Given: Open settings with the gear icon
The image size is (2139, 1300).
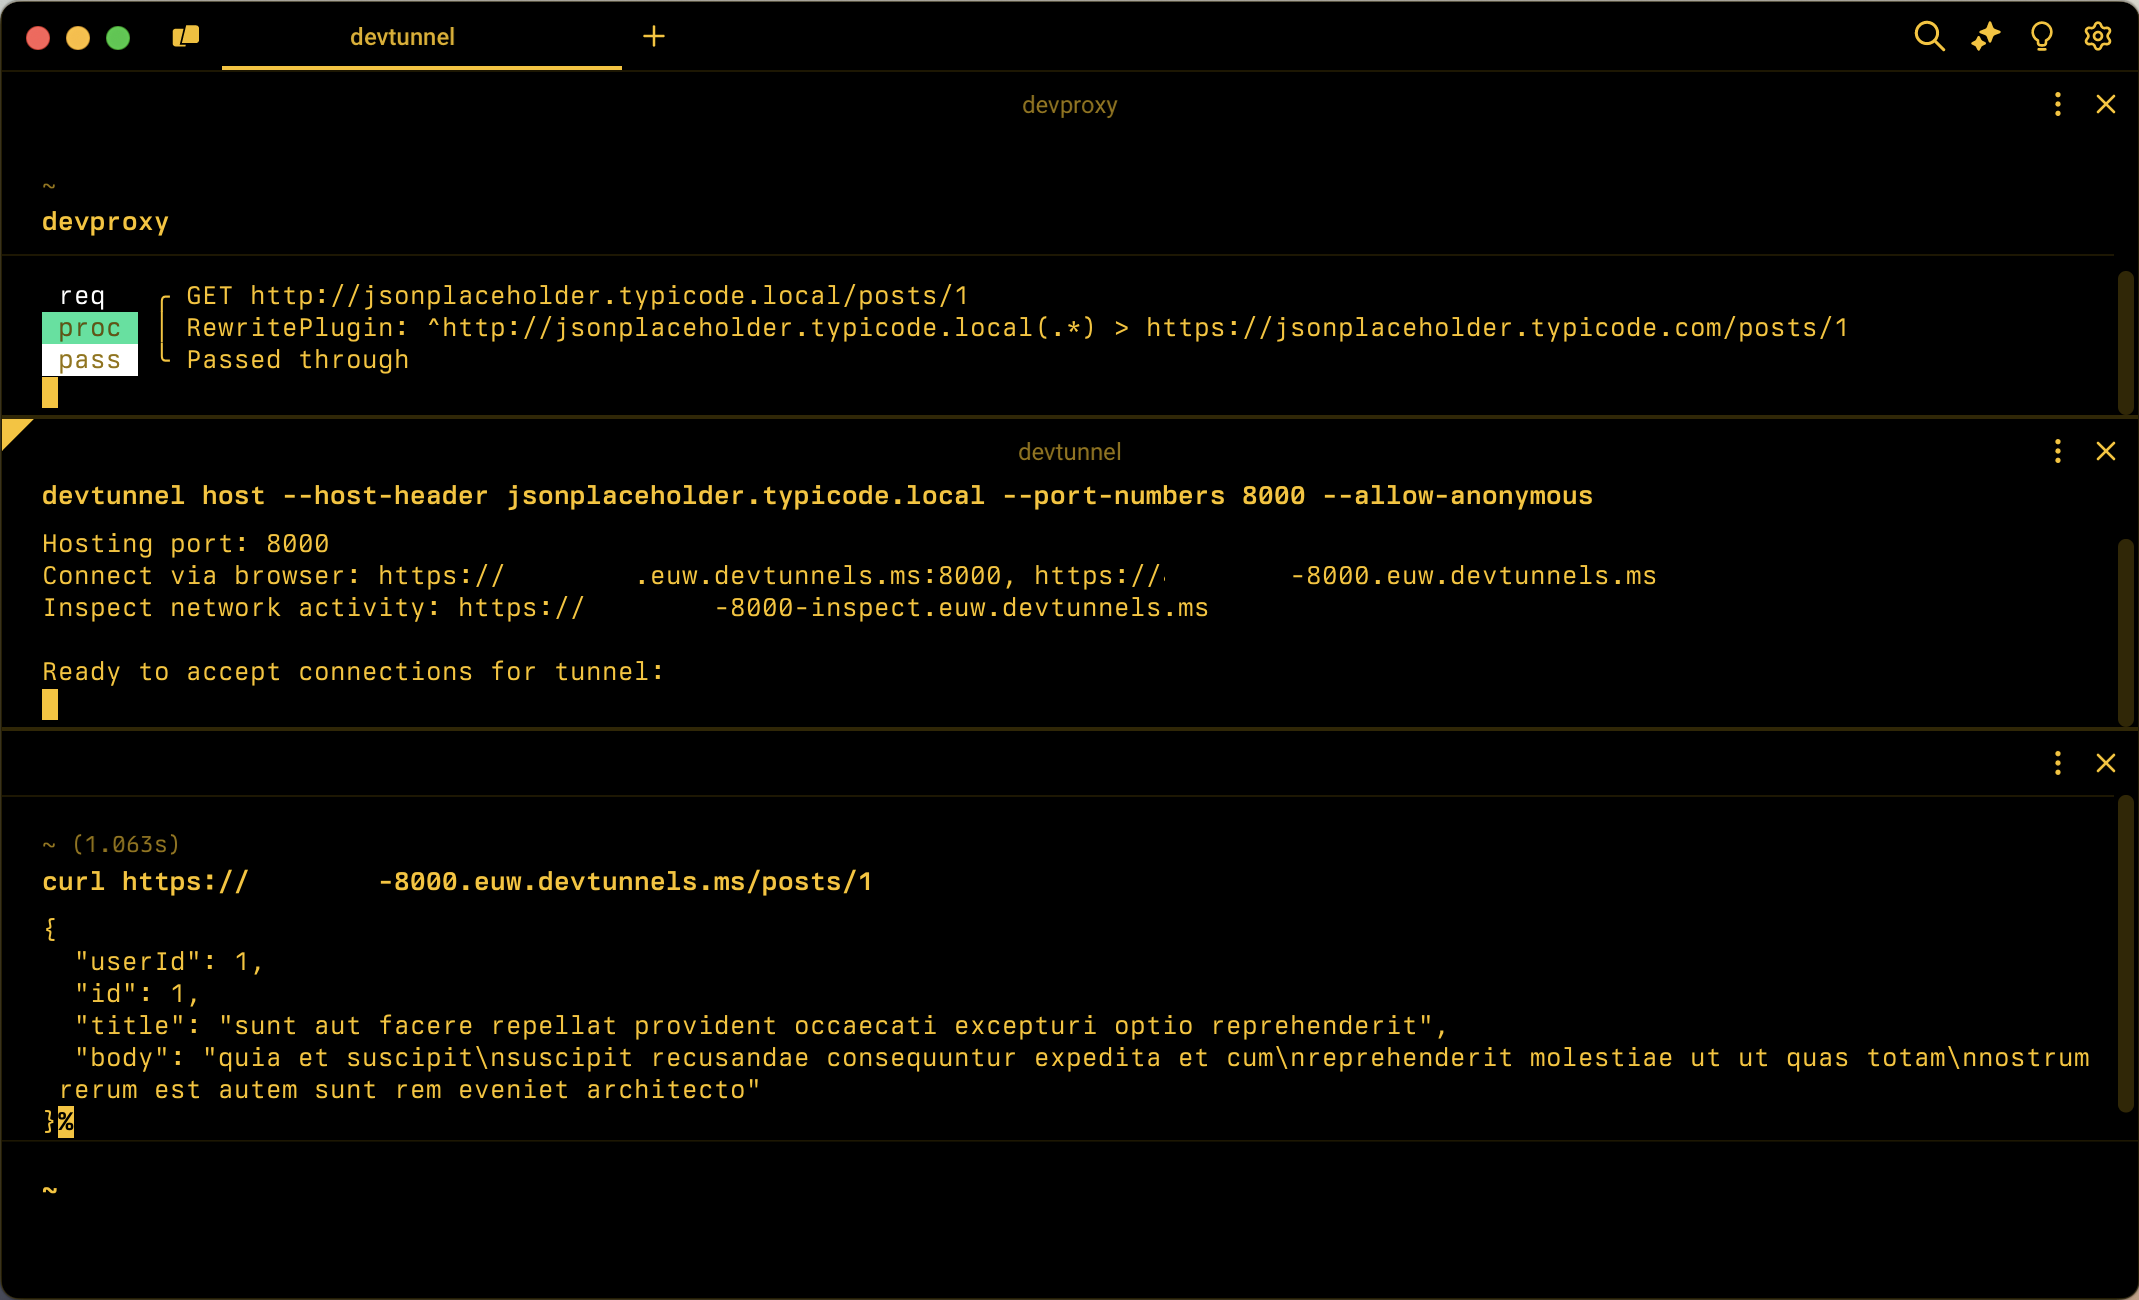Looking at the screenshot, I should tap(2097, 36).
